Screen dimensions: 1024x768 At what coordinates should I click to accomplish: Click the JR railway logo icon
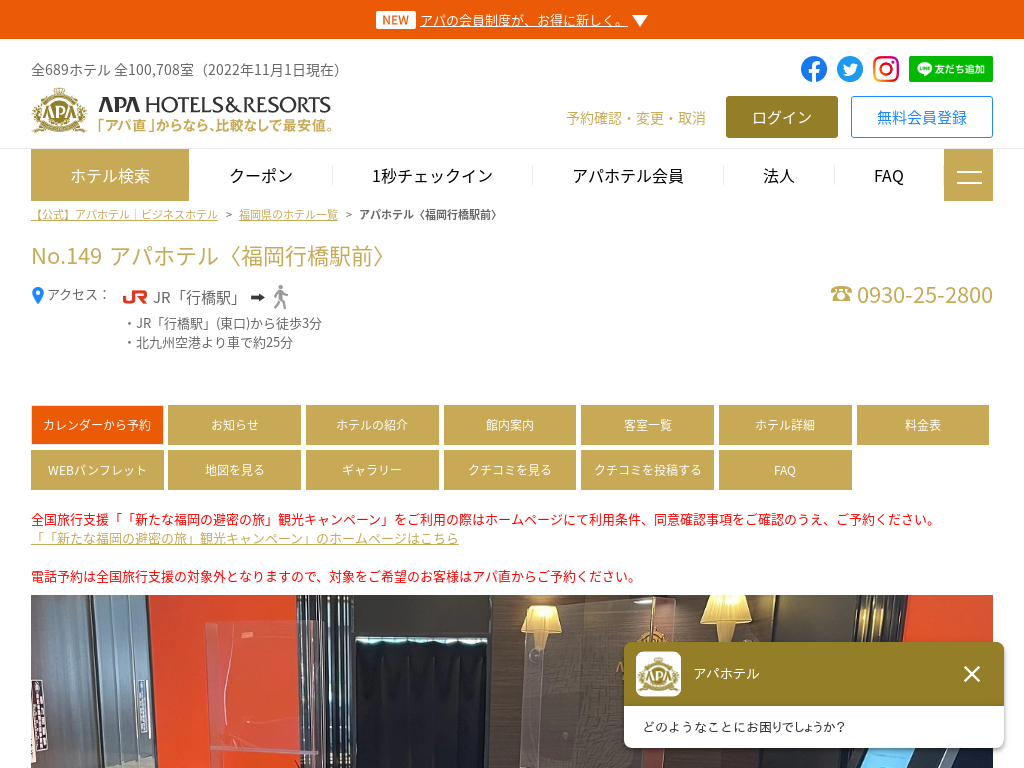point(135,298)
